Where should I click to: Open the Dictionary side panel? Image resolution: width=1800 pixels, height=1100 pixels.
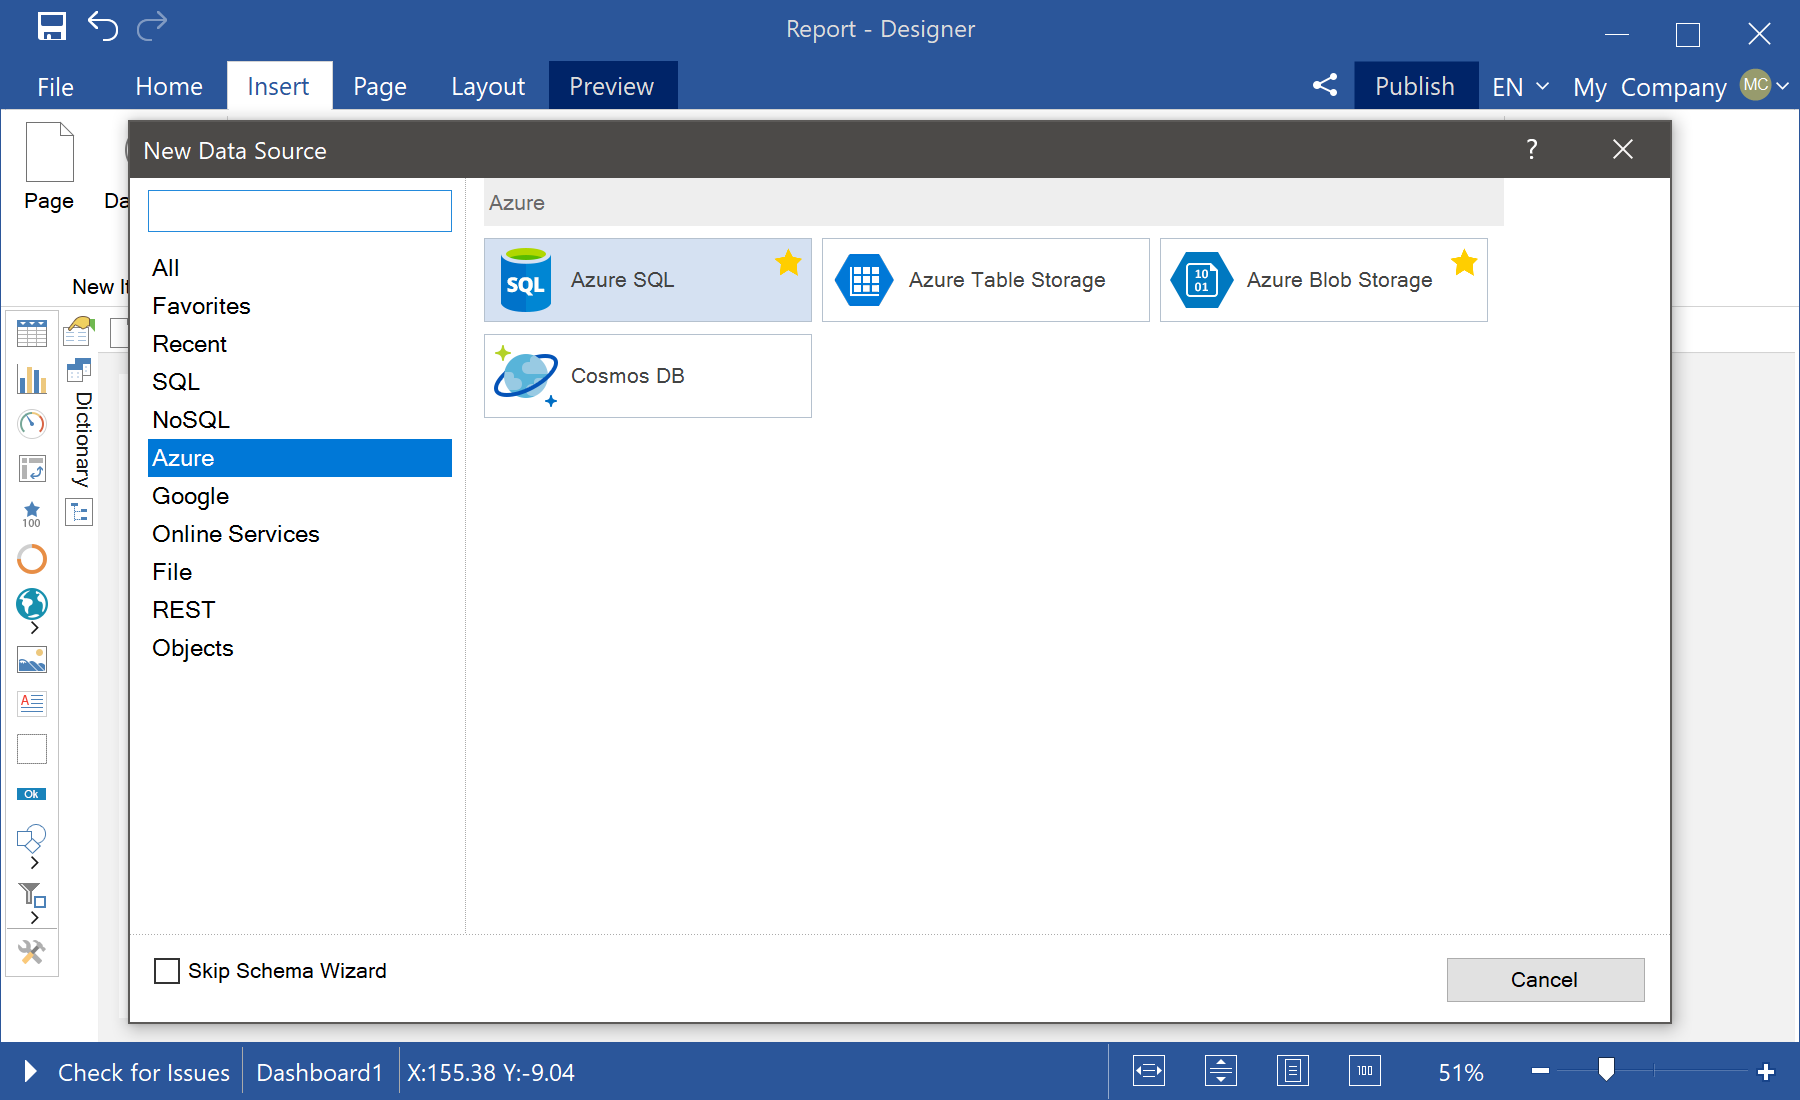84,440
